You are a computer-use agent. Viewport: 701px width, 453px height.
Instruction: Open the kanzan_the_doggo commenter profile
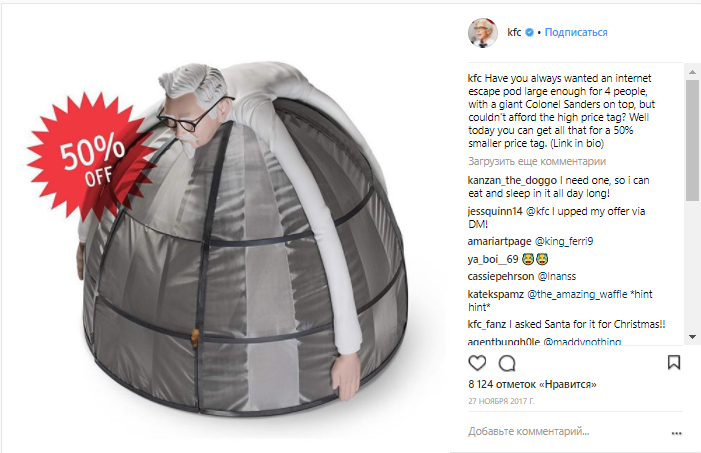click(512, 180)
